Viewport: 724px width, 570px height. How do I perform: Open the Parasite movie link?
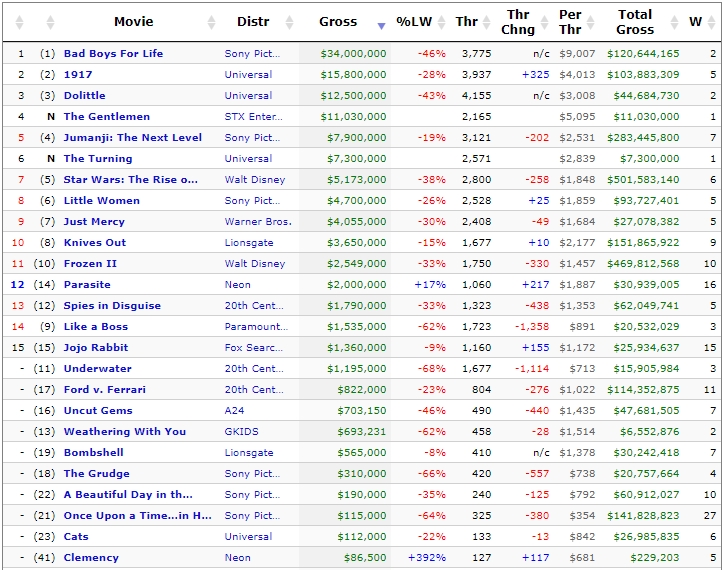[x=87, y=285]
